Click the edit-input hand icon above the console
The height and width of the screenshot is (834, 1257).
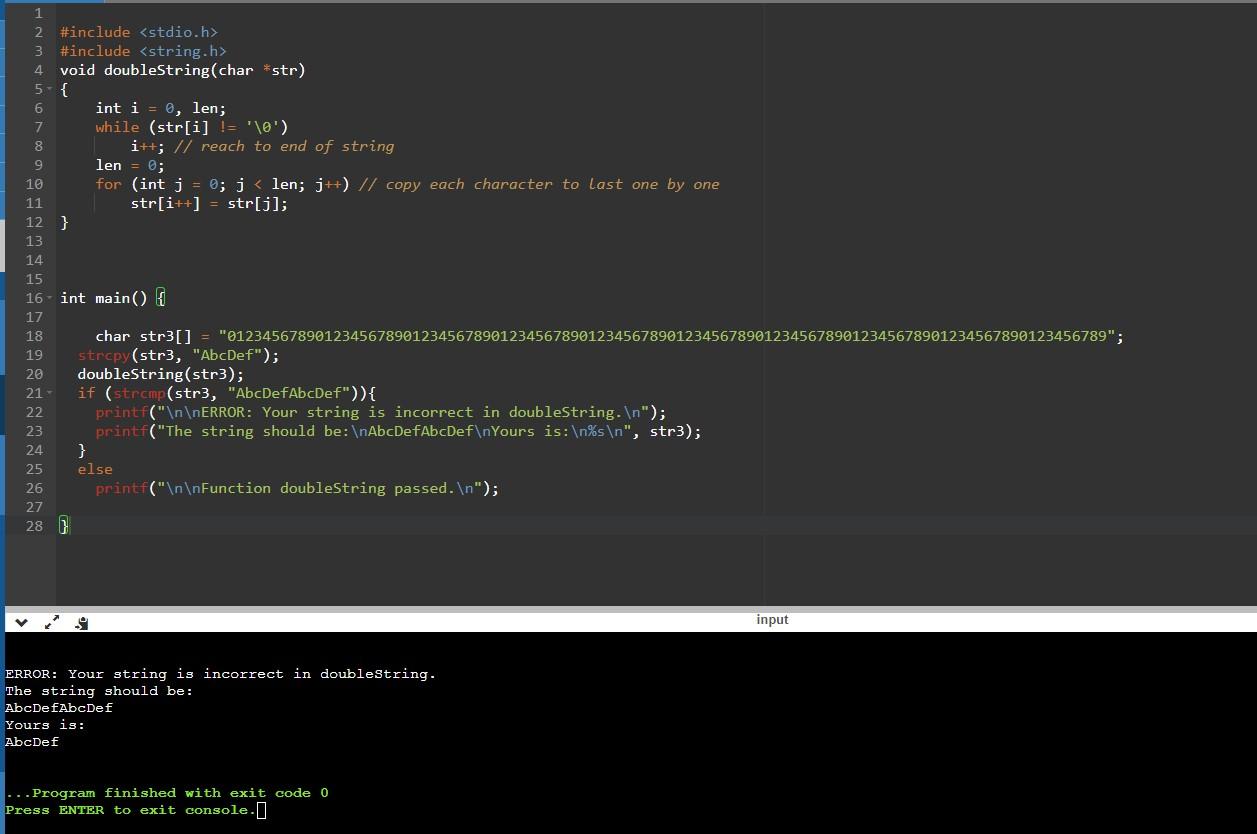[81, 621]
